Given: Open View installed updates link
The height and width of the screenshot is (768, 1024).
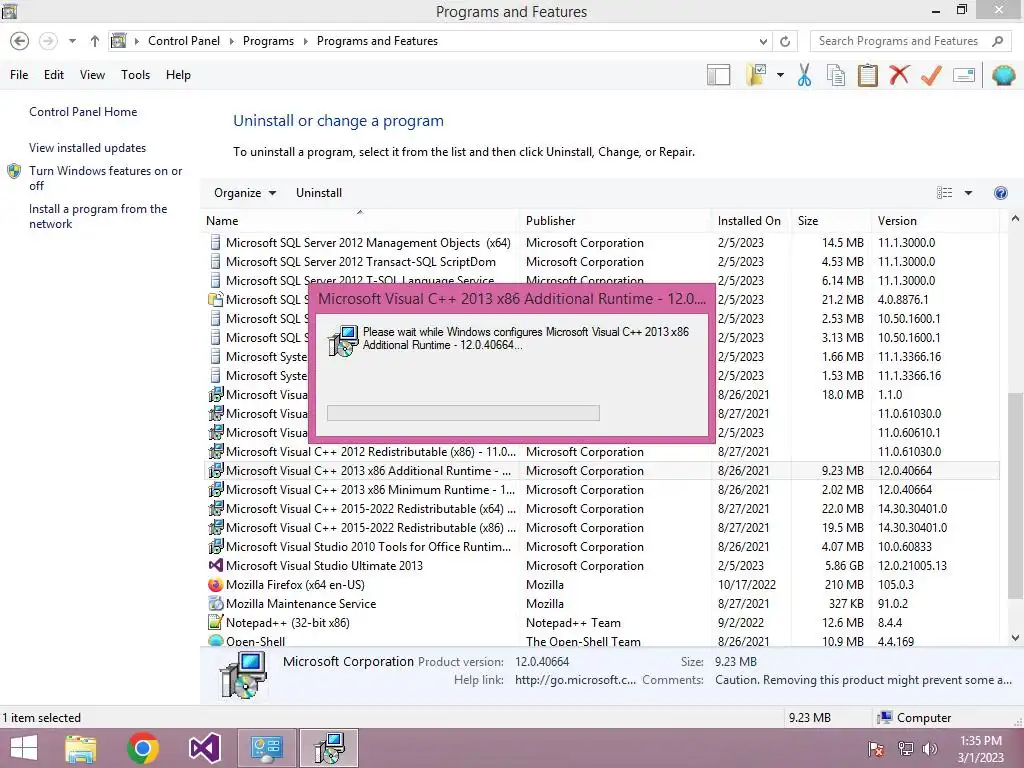Looking at the screenshot, I should pyautogui.click(x=88, y=148).
